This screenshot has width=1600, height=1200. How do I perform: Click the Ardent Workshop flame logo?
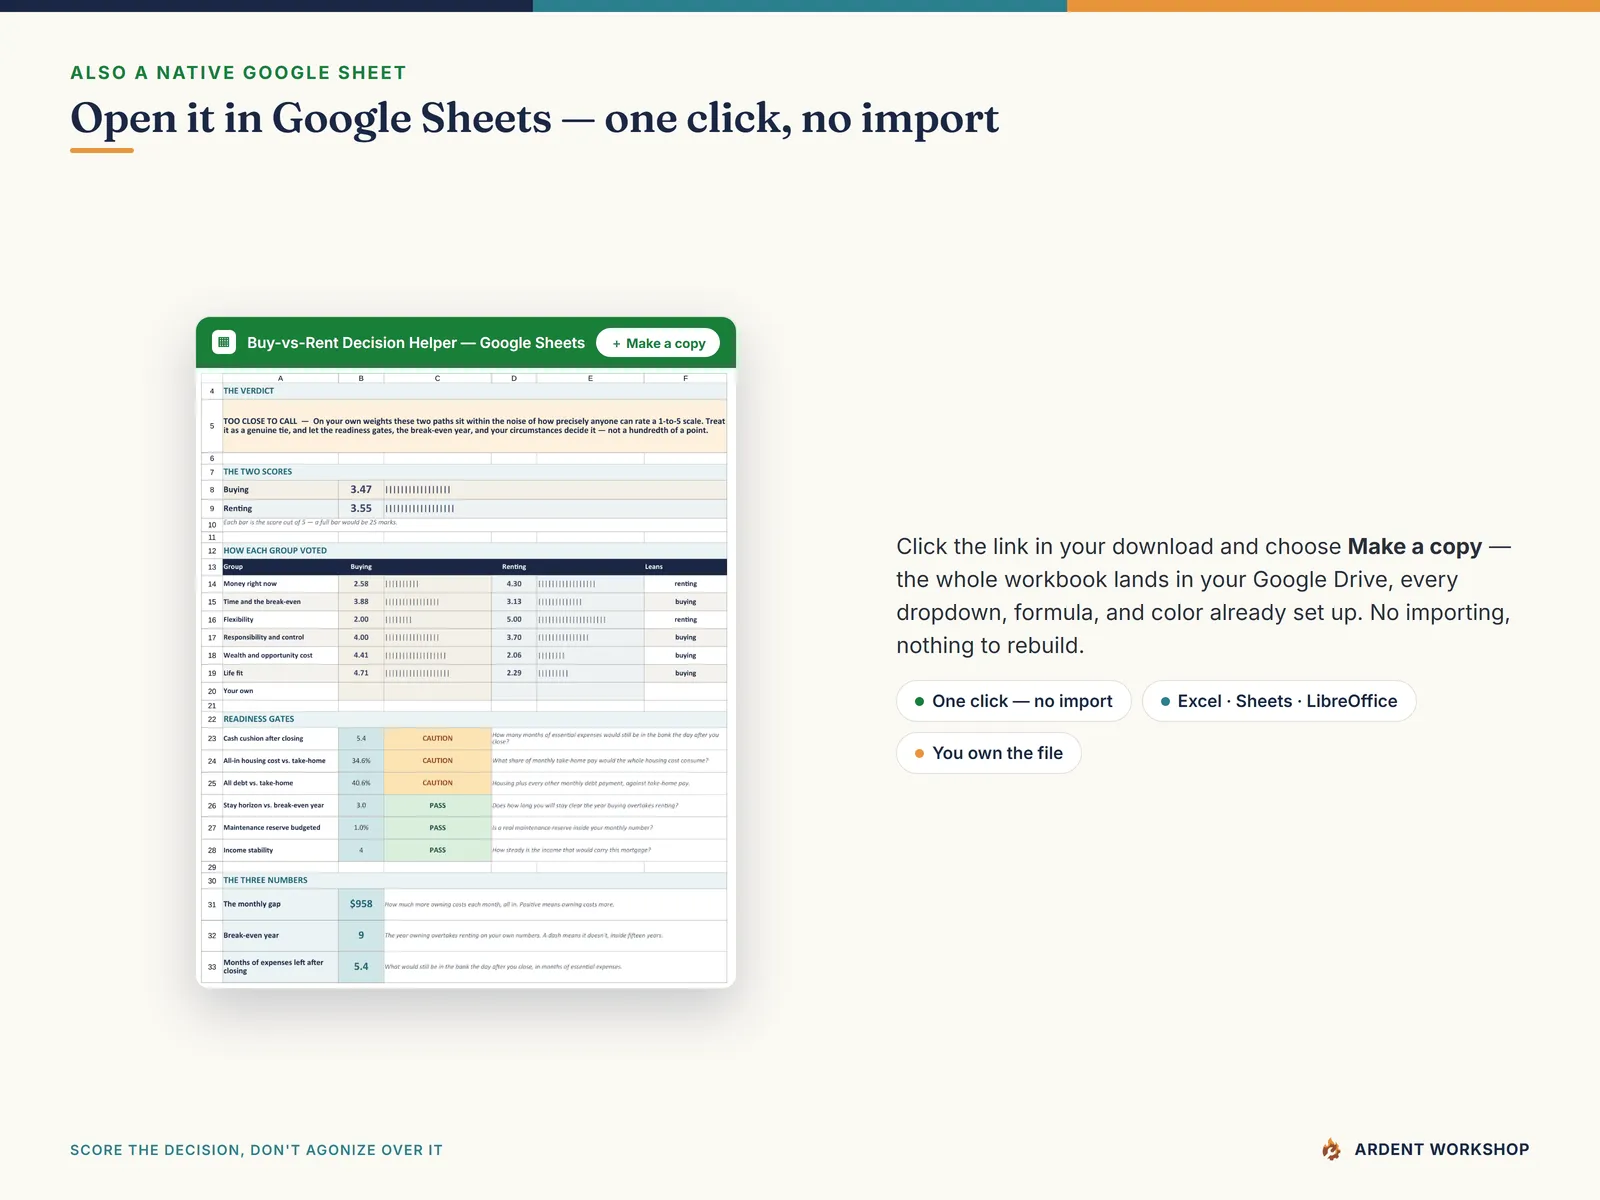pyautogui.click(x=1331, y=1150)
